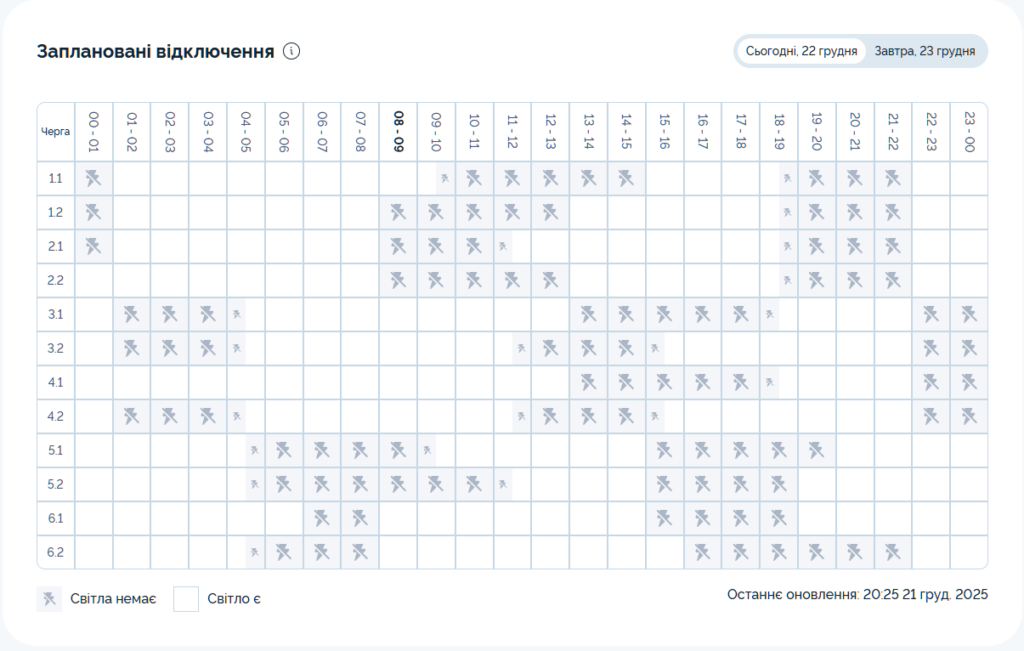This screenshot has height=651, width=1024.
Task: Click outage icon for queue 4.1 at 13-14
Action: click(x=588, y=383)
